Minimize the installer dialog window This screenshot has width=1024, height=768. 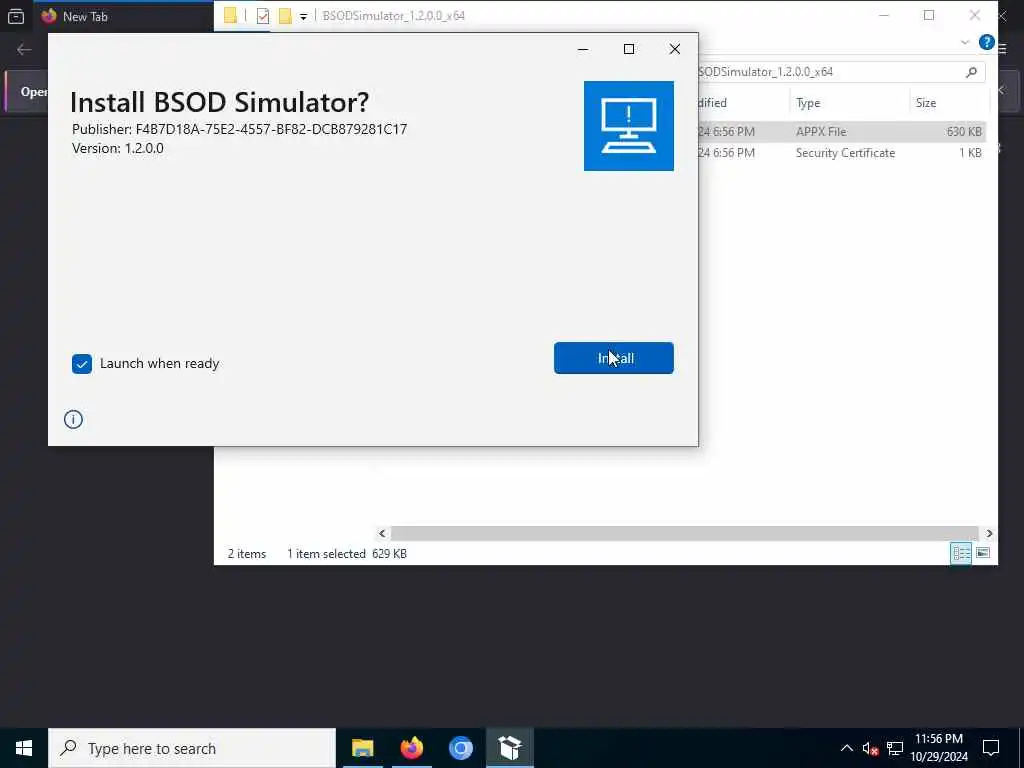(x=583, y=49)
